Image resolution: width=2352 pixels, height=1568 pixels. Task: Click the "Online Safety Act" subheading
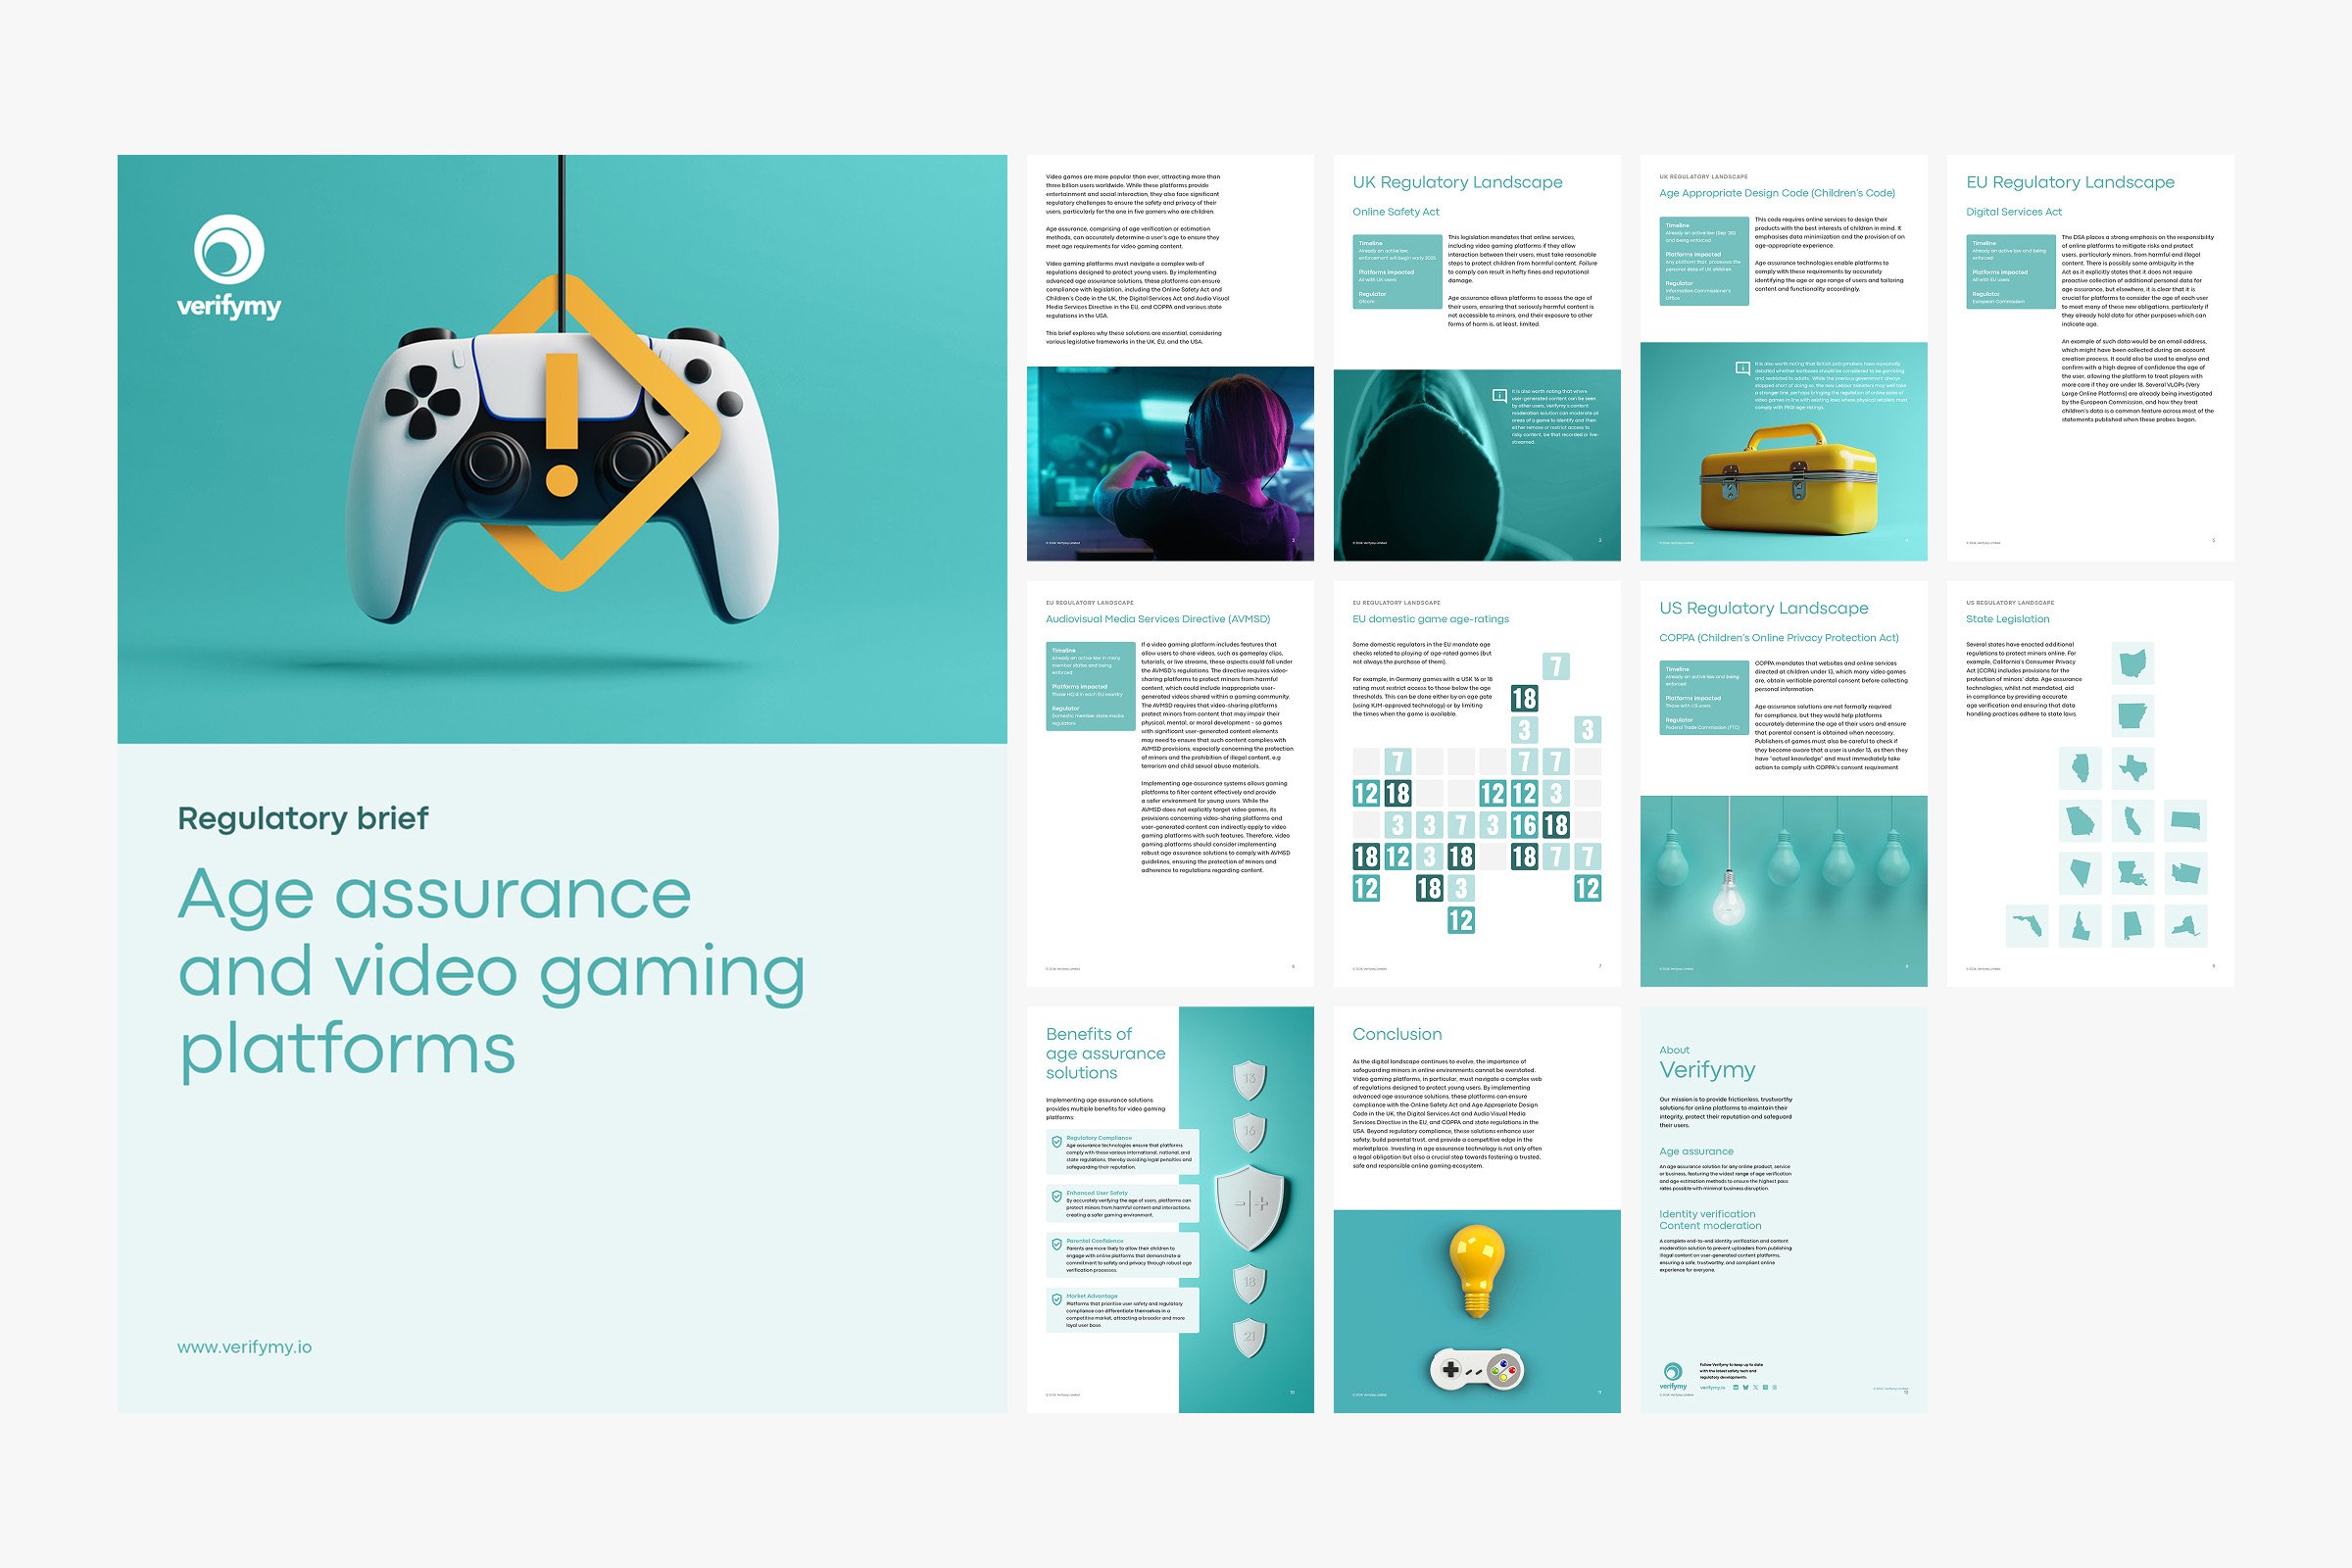[x=1396, y=212]
